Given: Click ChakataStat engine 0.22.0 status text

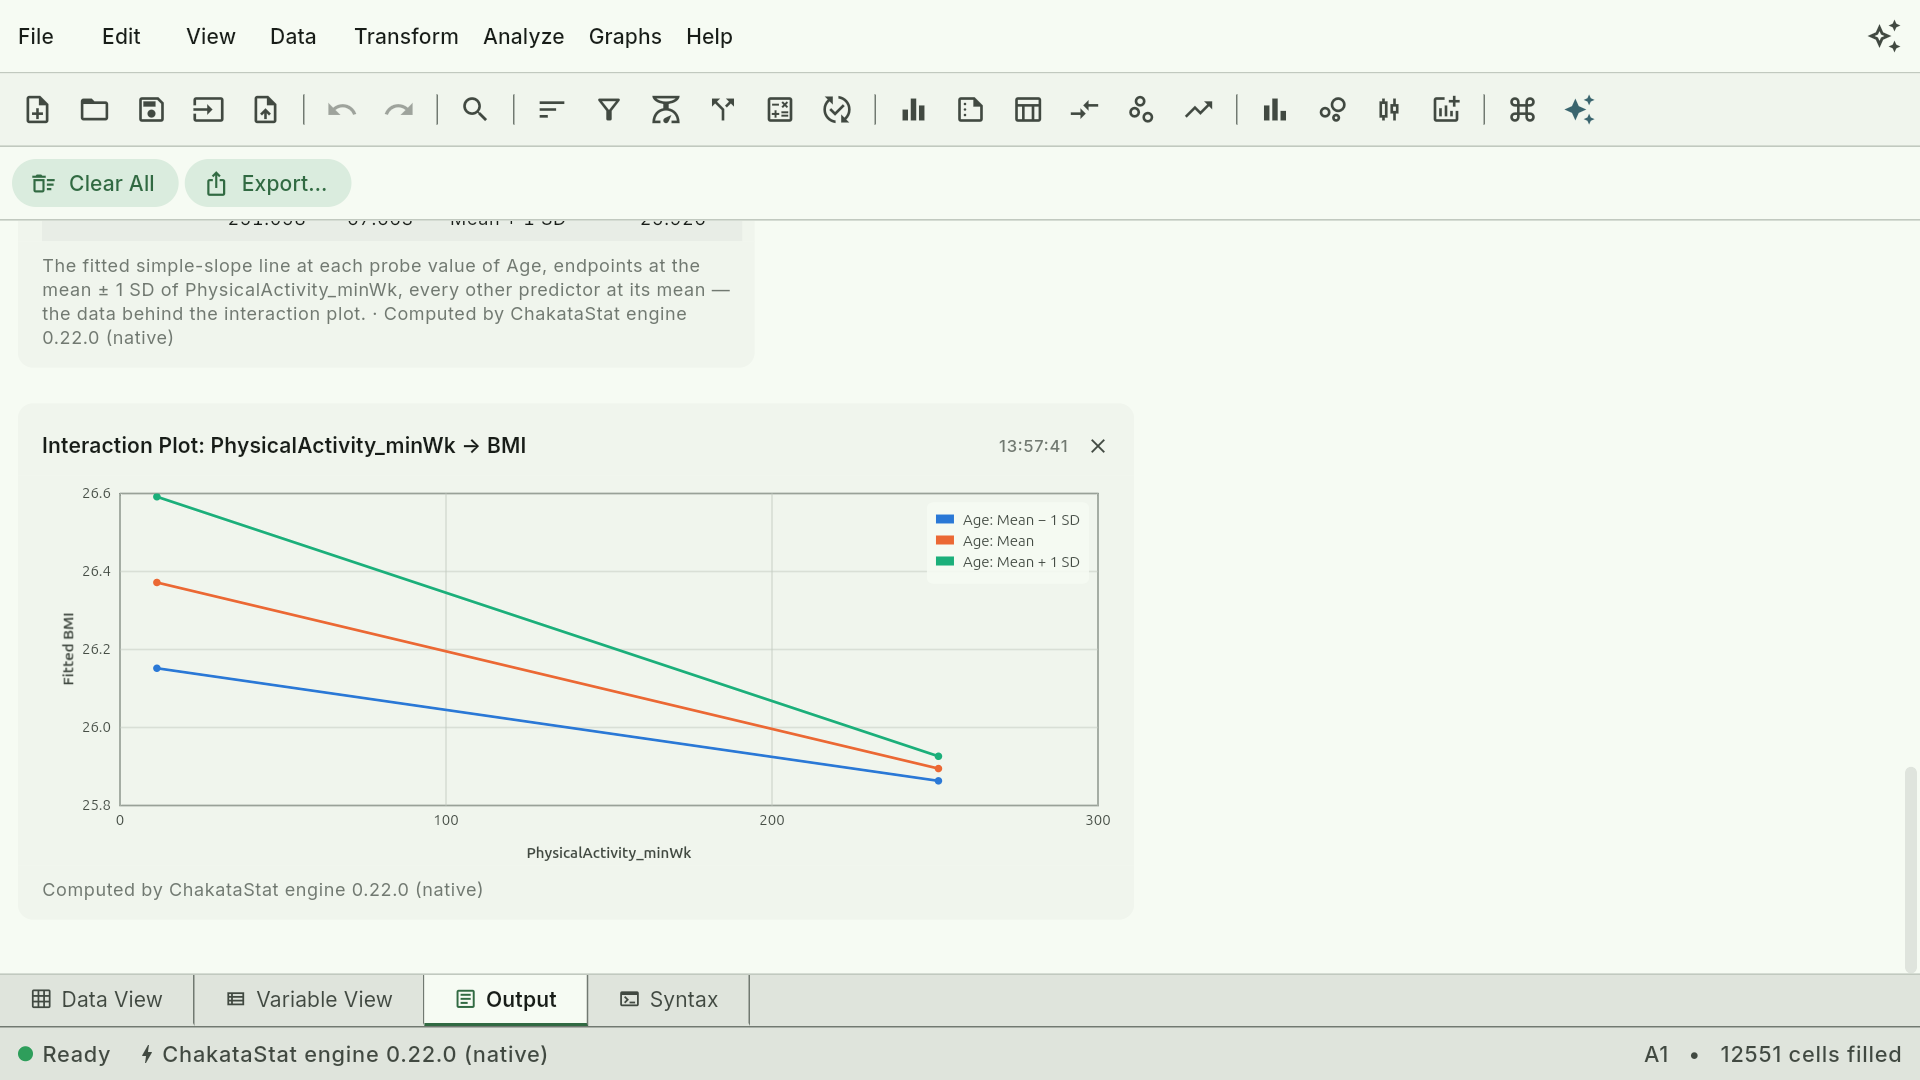Looking at the screenshot, I should tap(344, 1055).
